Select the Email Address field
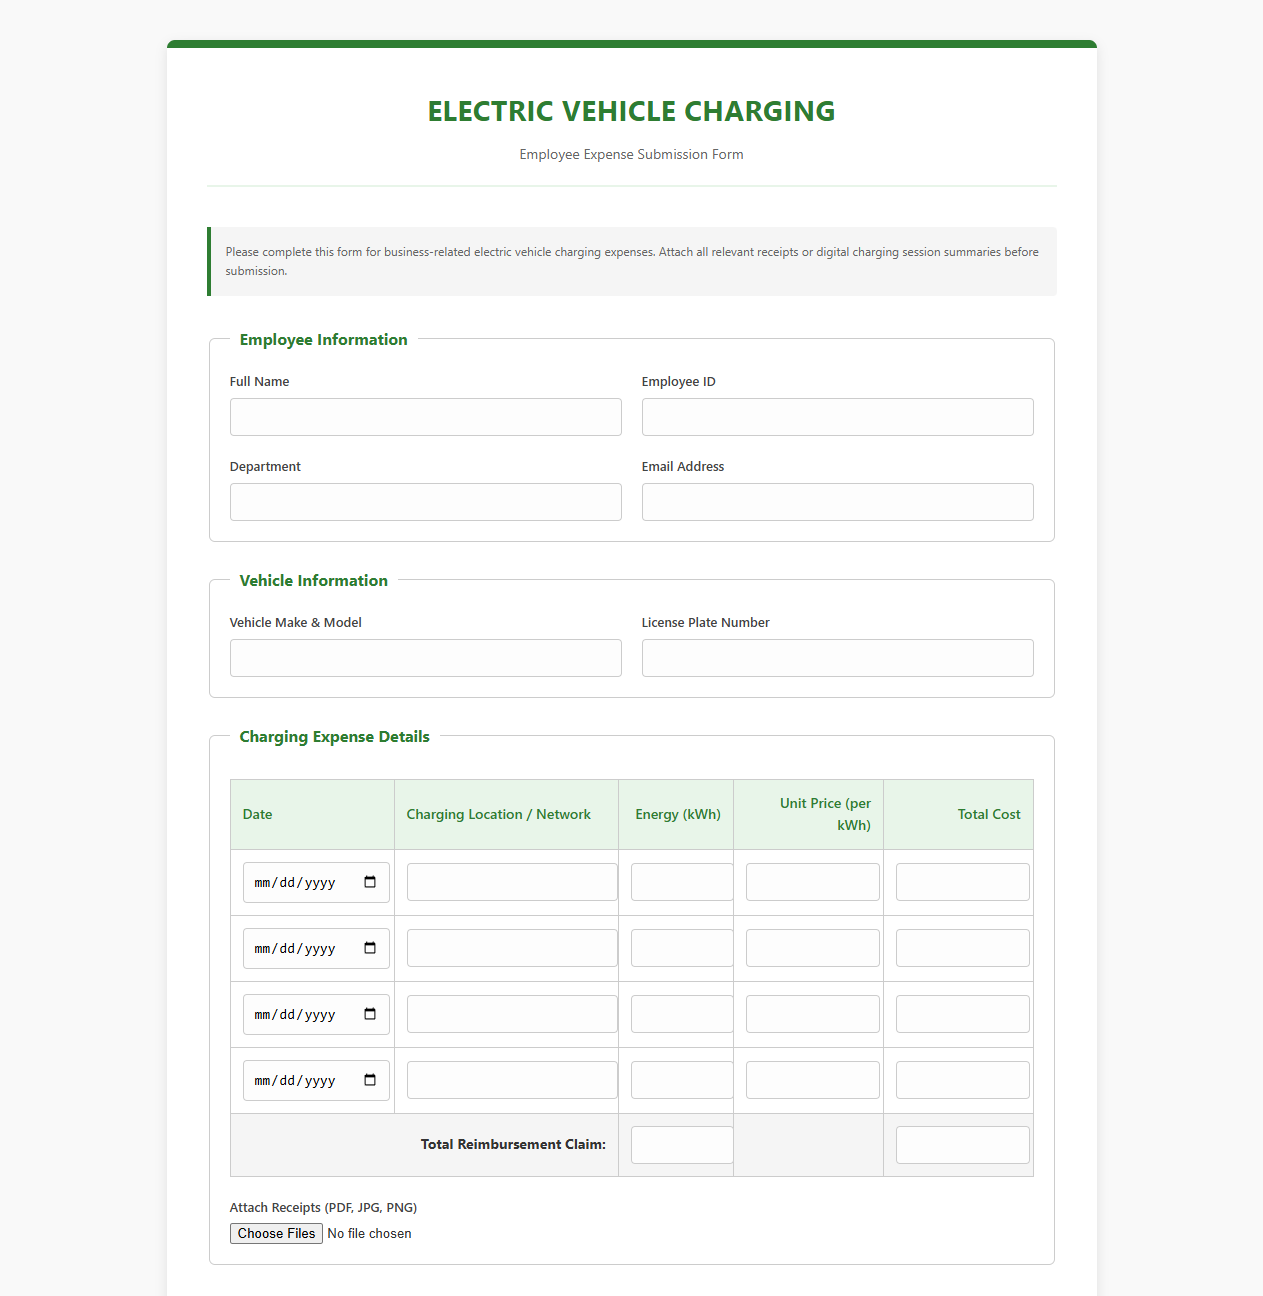 point(838,502)
